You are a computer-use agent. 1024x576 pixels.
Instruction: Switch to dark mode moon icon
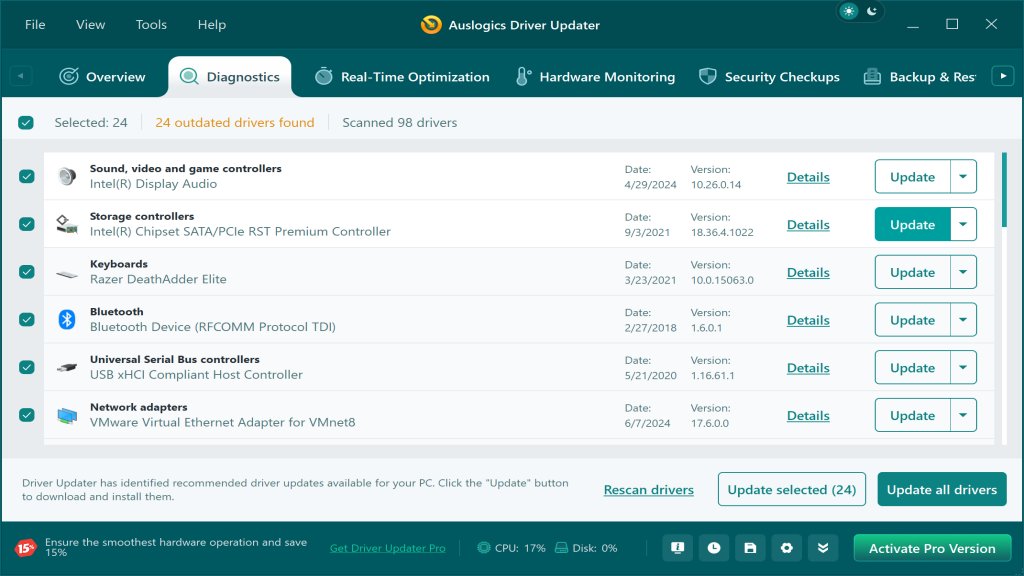point(873,11)
